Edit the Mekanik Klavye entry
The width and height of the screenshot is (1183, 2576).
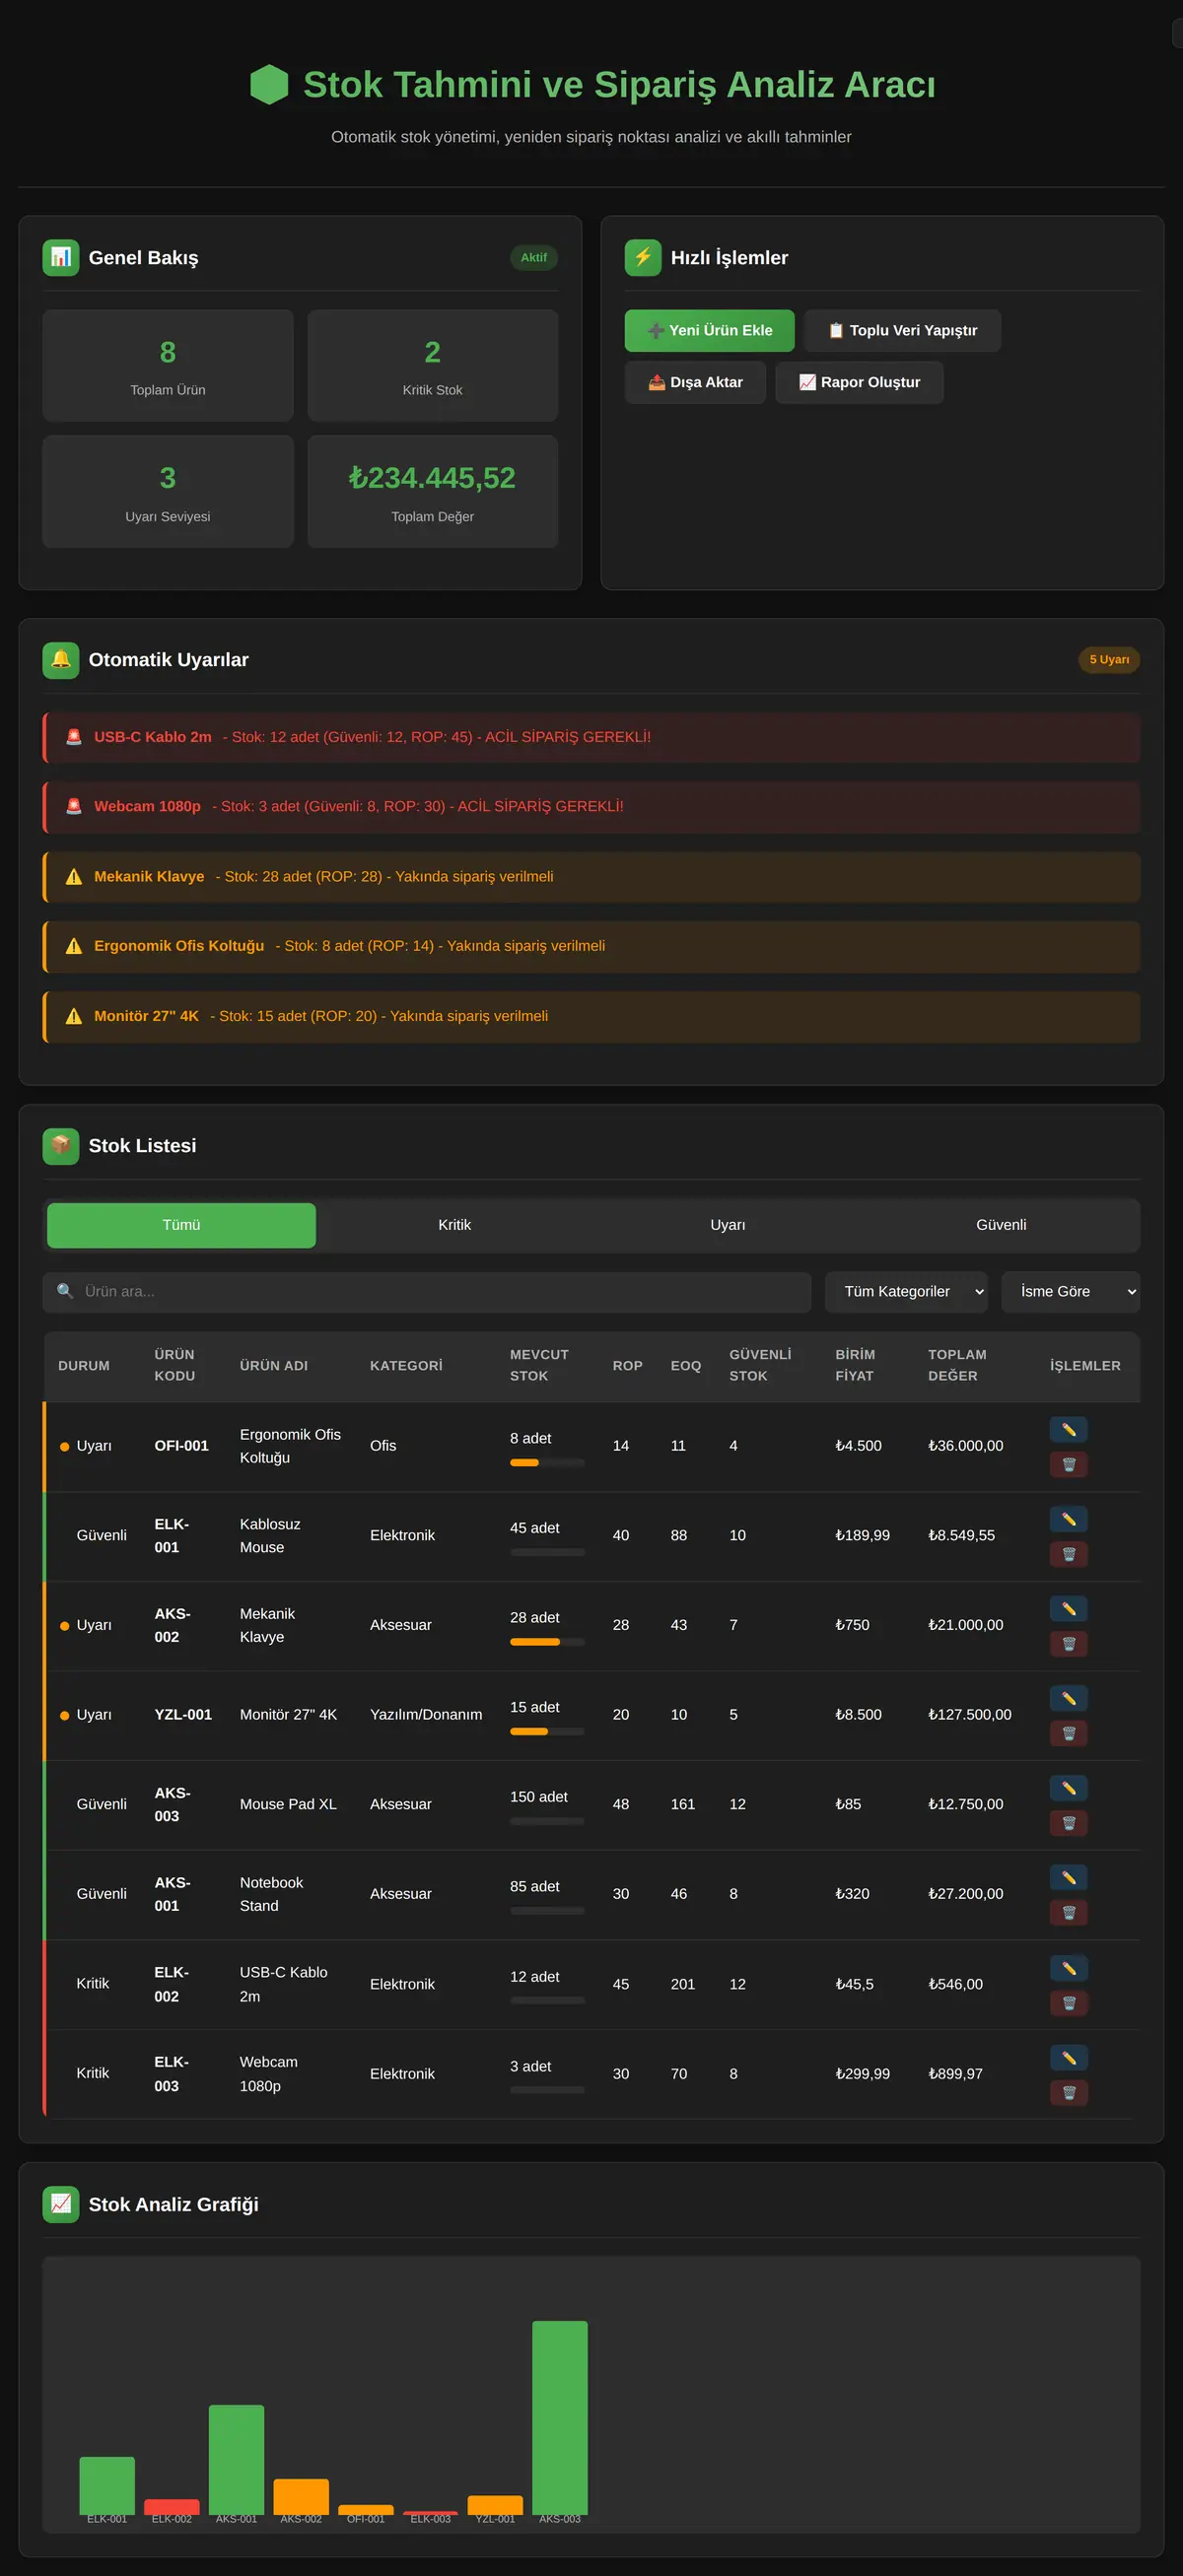pos(1068,1608)
